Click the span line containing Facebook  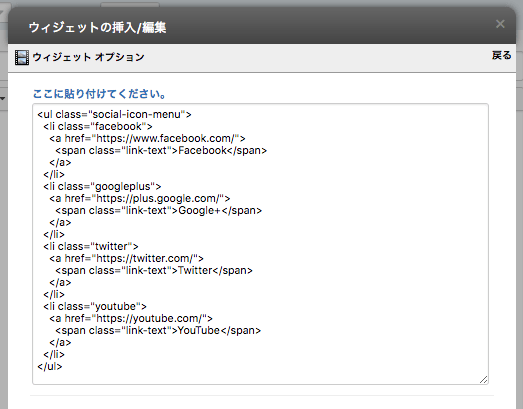click(x=161, y=150)
